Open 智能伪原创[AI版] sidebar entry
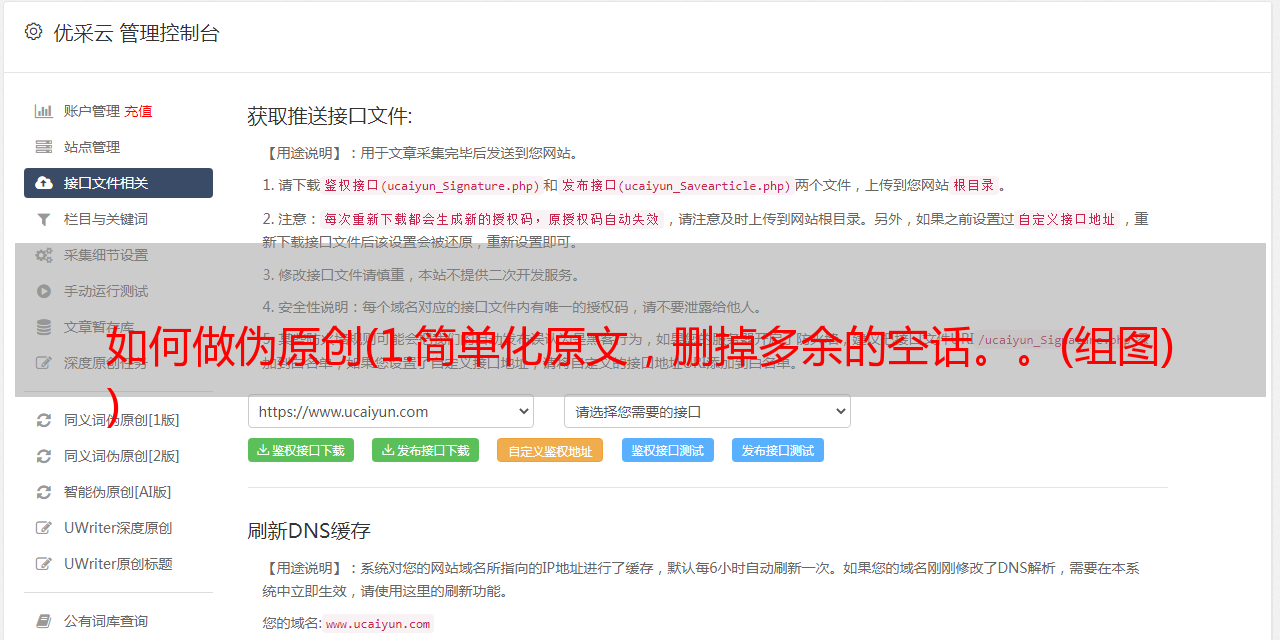Viewport: 1280px width, 640px height. 118,492
